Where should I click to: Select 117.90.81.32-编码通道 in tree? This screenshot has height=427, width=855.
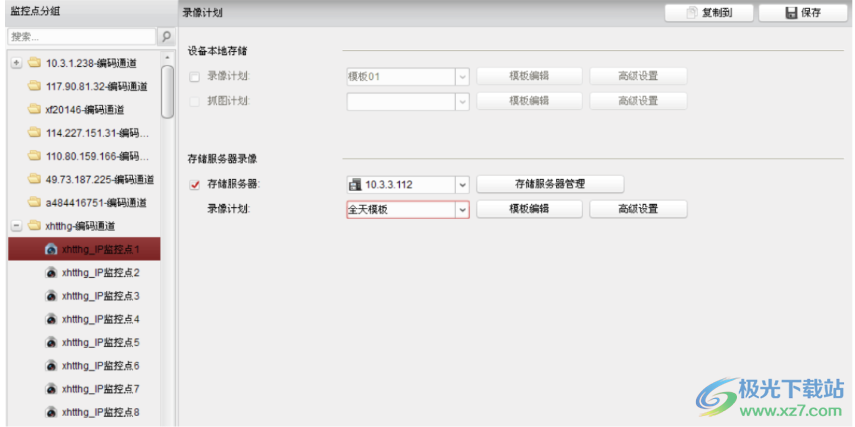(97, 86)
